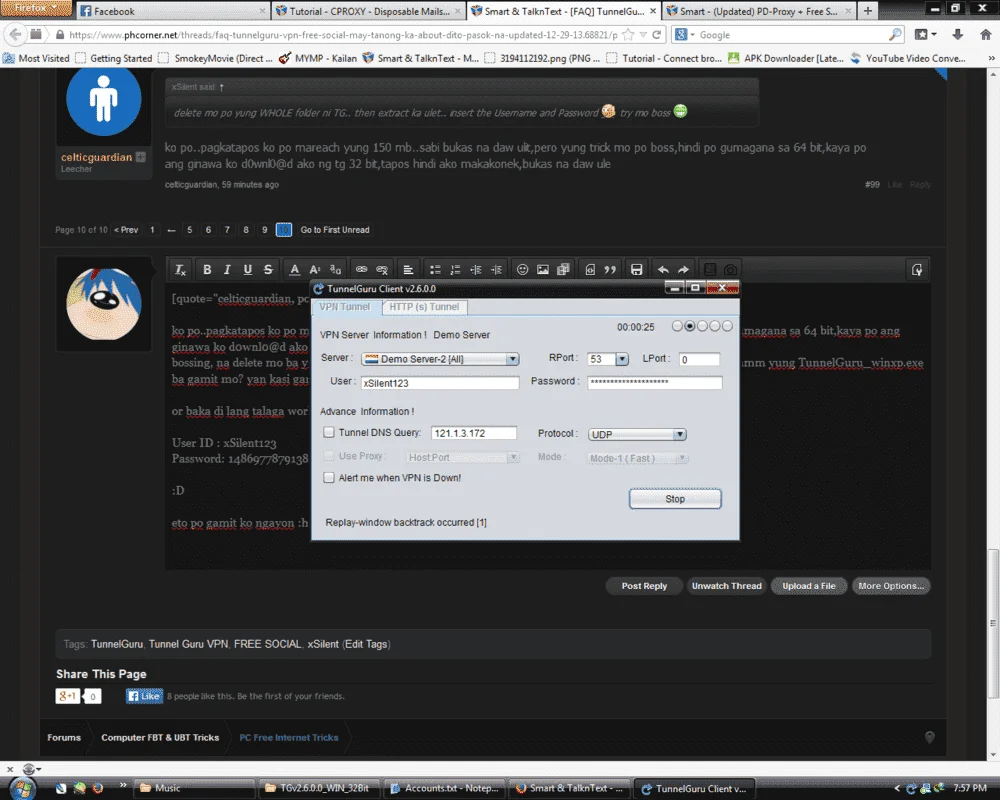Switch to the Facebook browser tab
Image resolution: width=1000 pixels, height=800 pixels.
pos(173,11)
